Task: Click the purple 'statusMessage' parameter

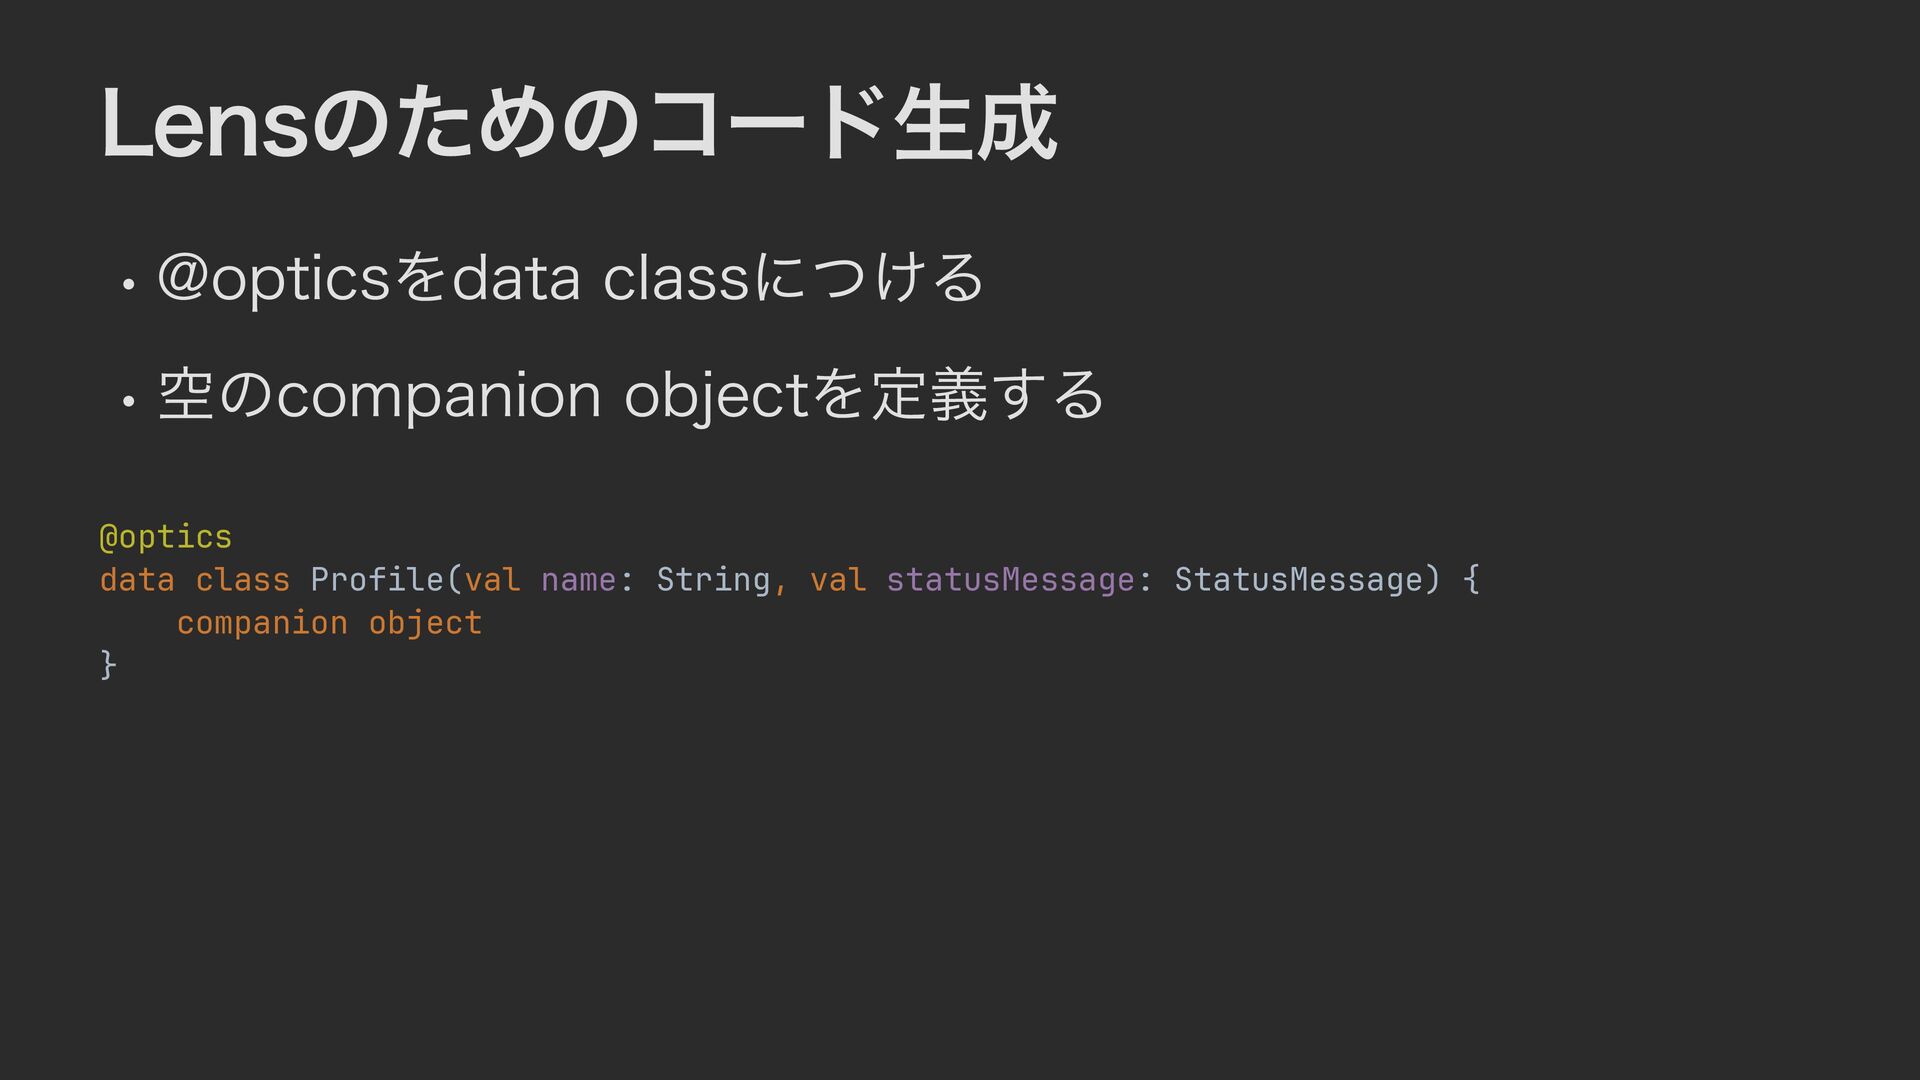Action: pyautogui.click(x=1010, y=580)
